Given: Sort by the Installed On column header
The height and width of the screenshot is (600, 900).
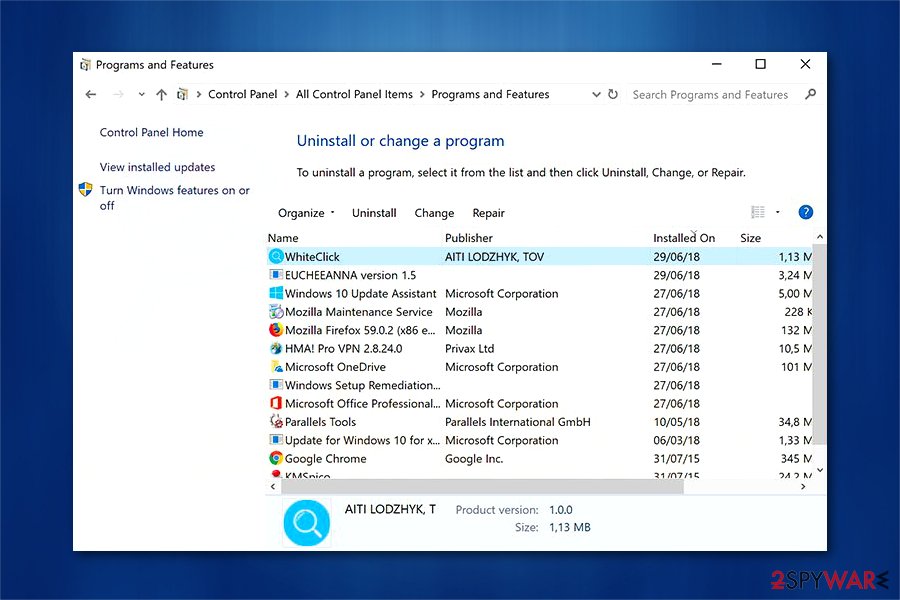Looking at the screenshot, I should (x=684, y=238).
